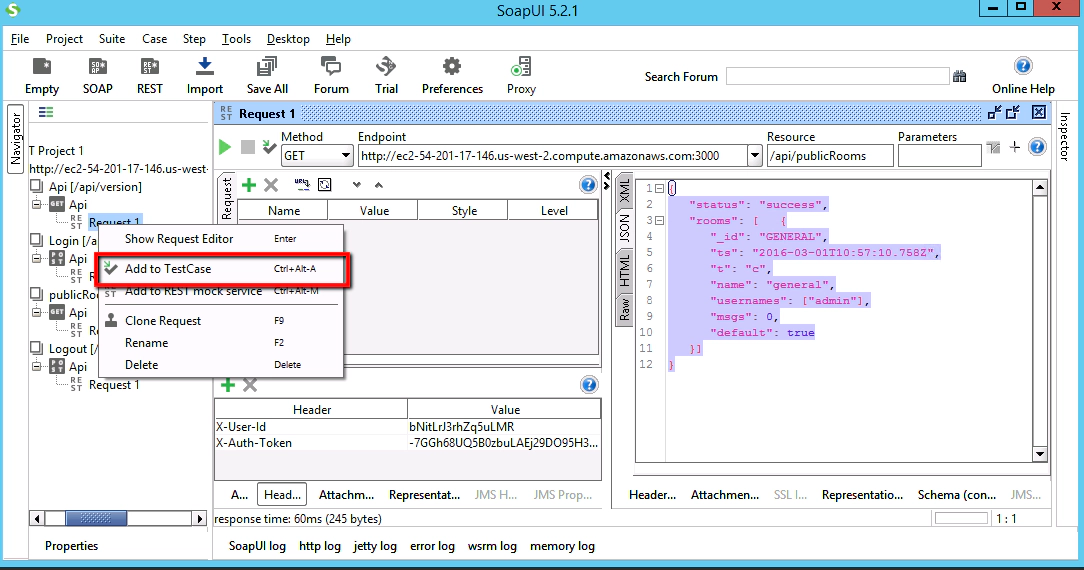The image size is (1084, 570).
Task: Choose Delete in context menu
Action: [223, 365]
